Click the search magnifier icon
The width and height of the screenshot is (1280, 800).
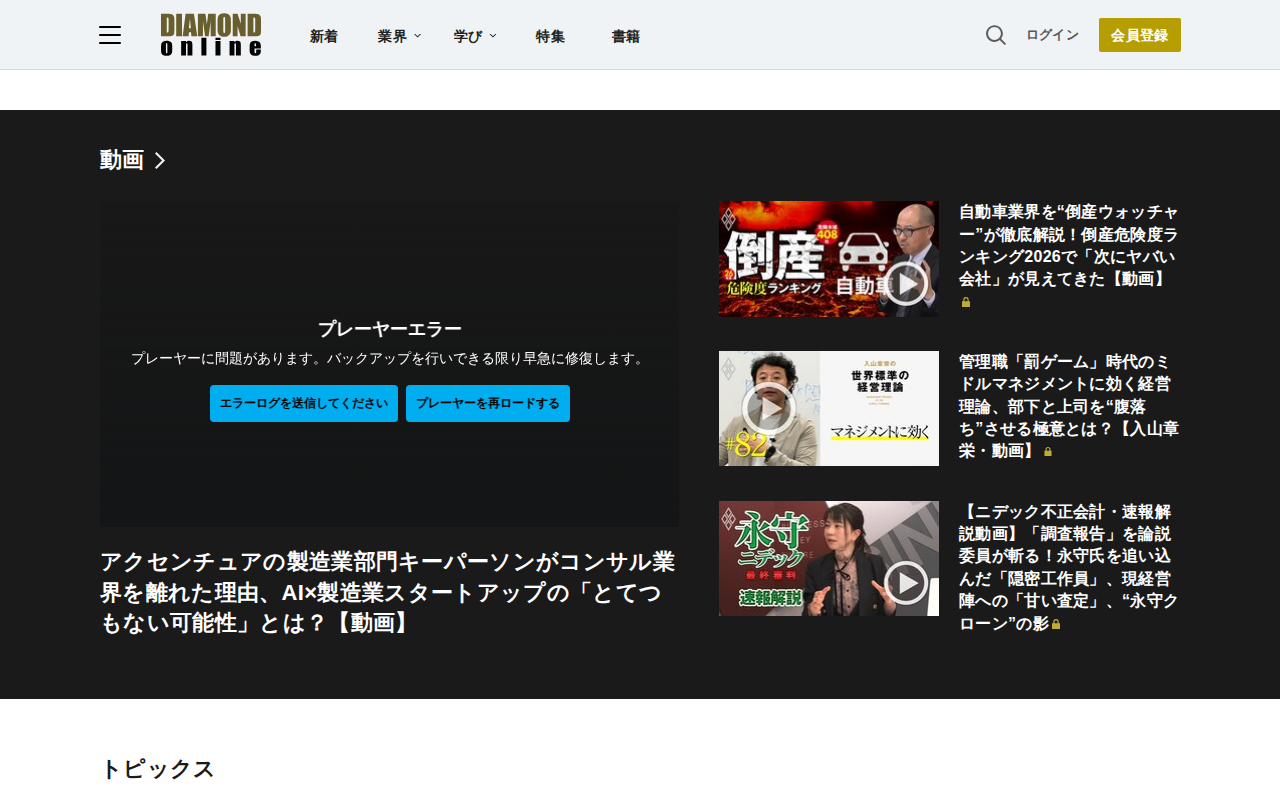(995, 35)
